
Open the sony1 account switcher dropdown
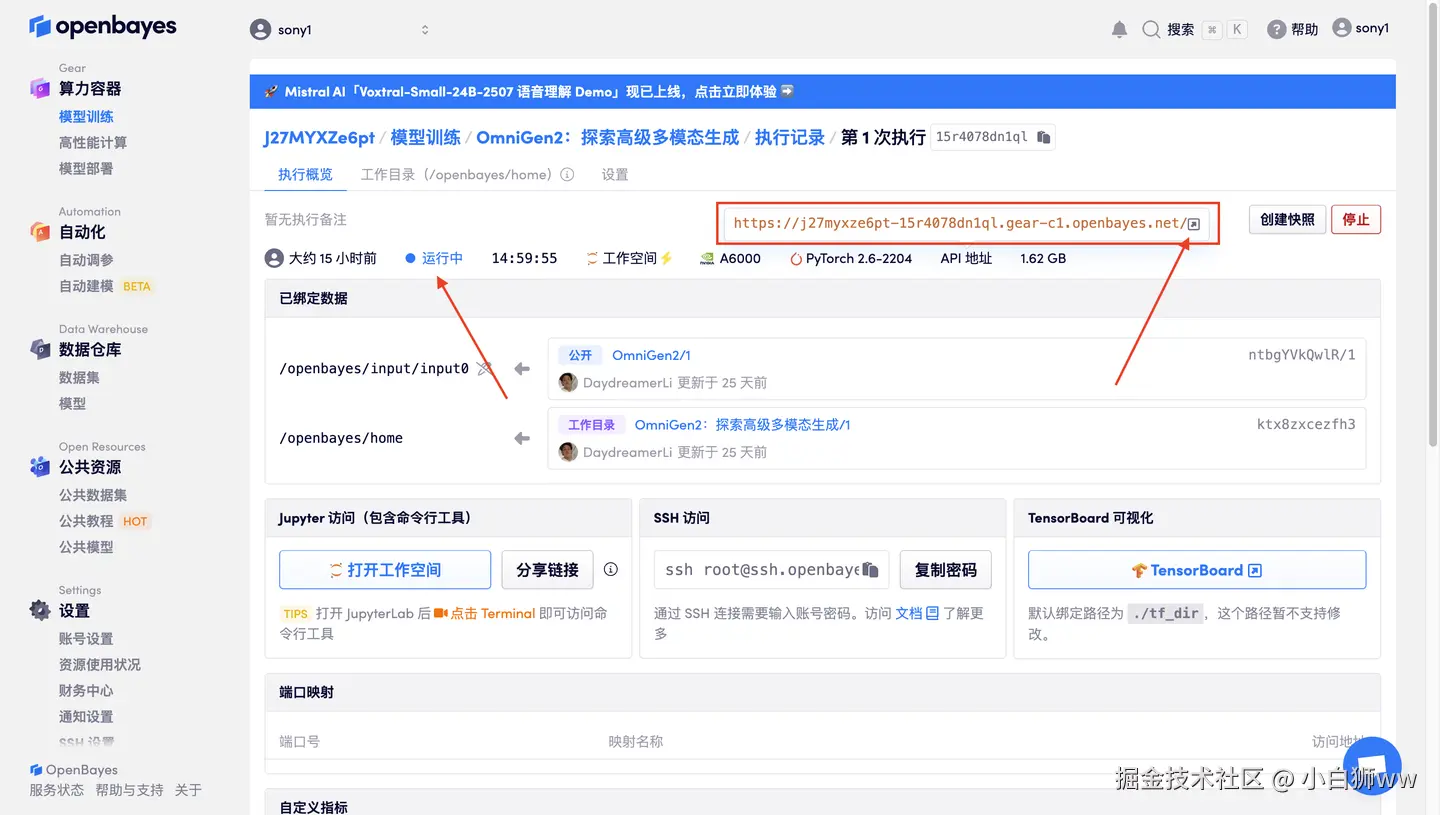(x=340, y=30)
